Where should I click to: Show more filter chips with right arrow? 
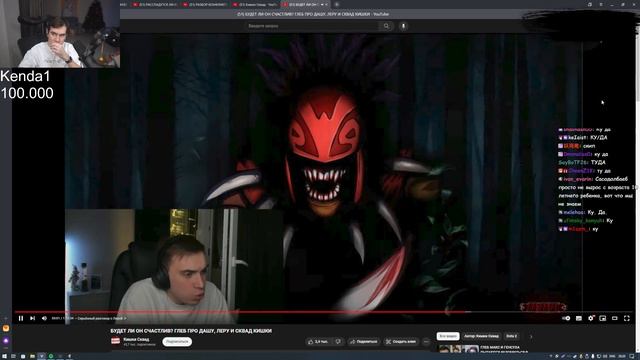pos(531,337)
